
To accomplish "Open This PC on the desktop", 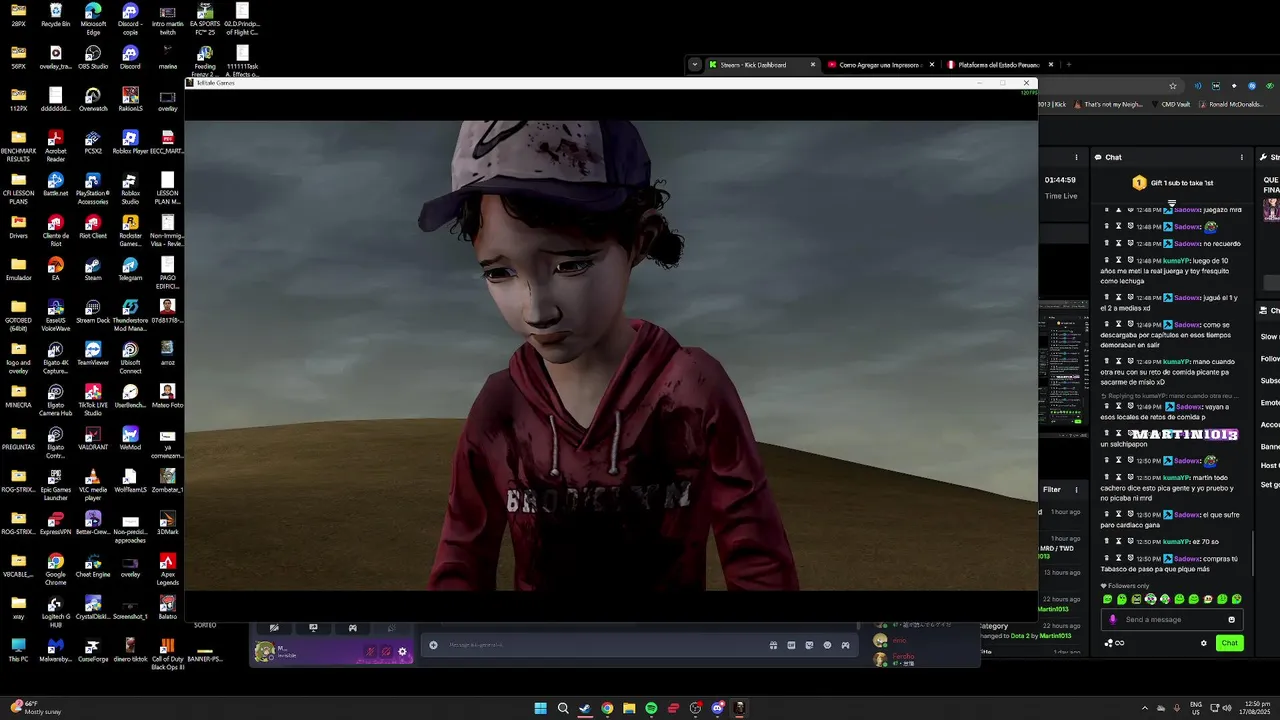I will [x=19, y=650].
